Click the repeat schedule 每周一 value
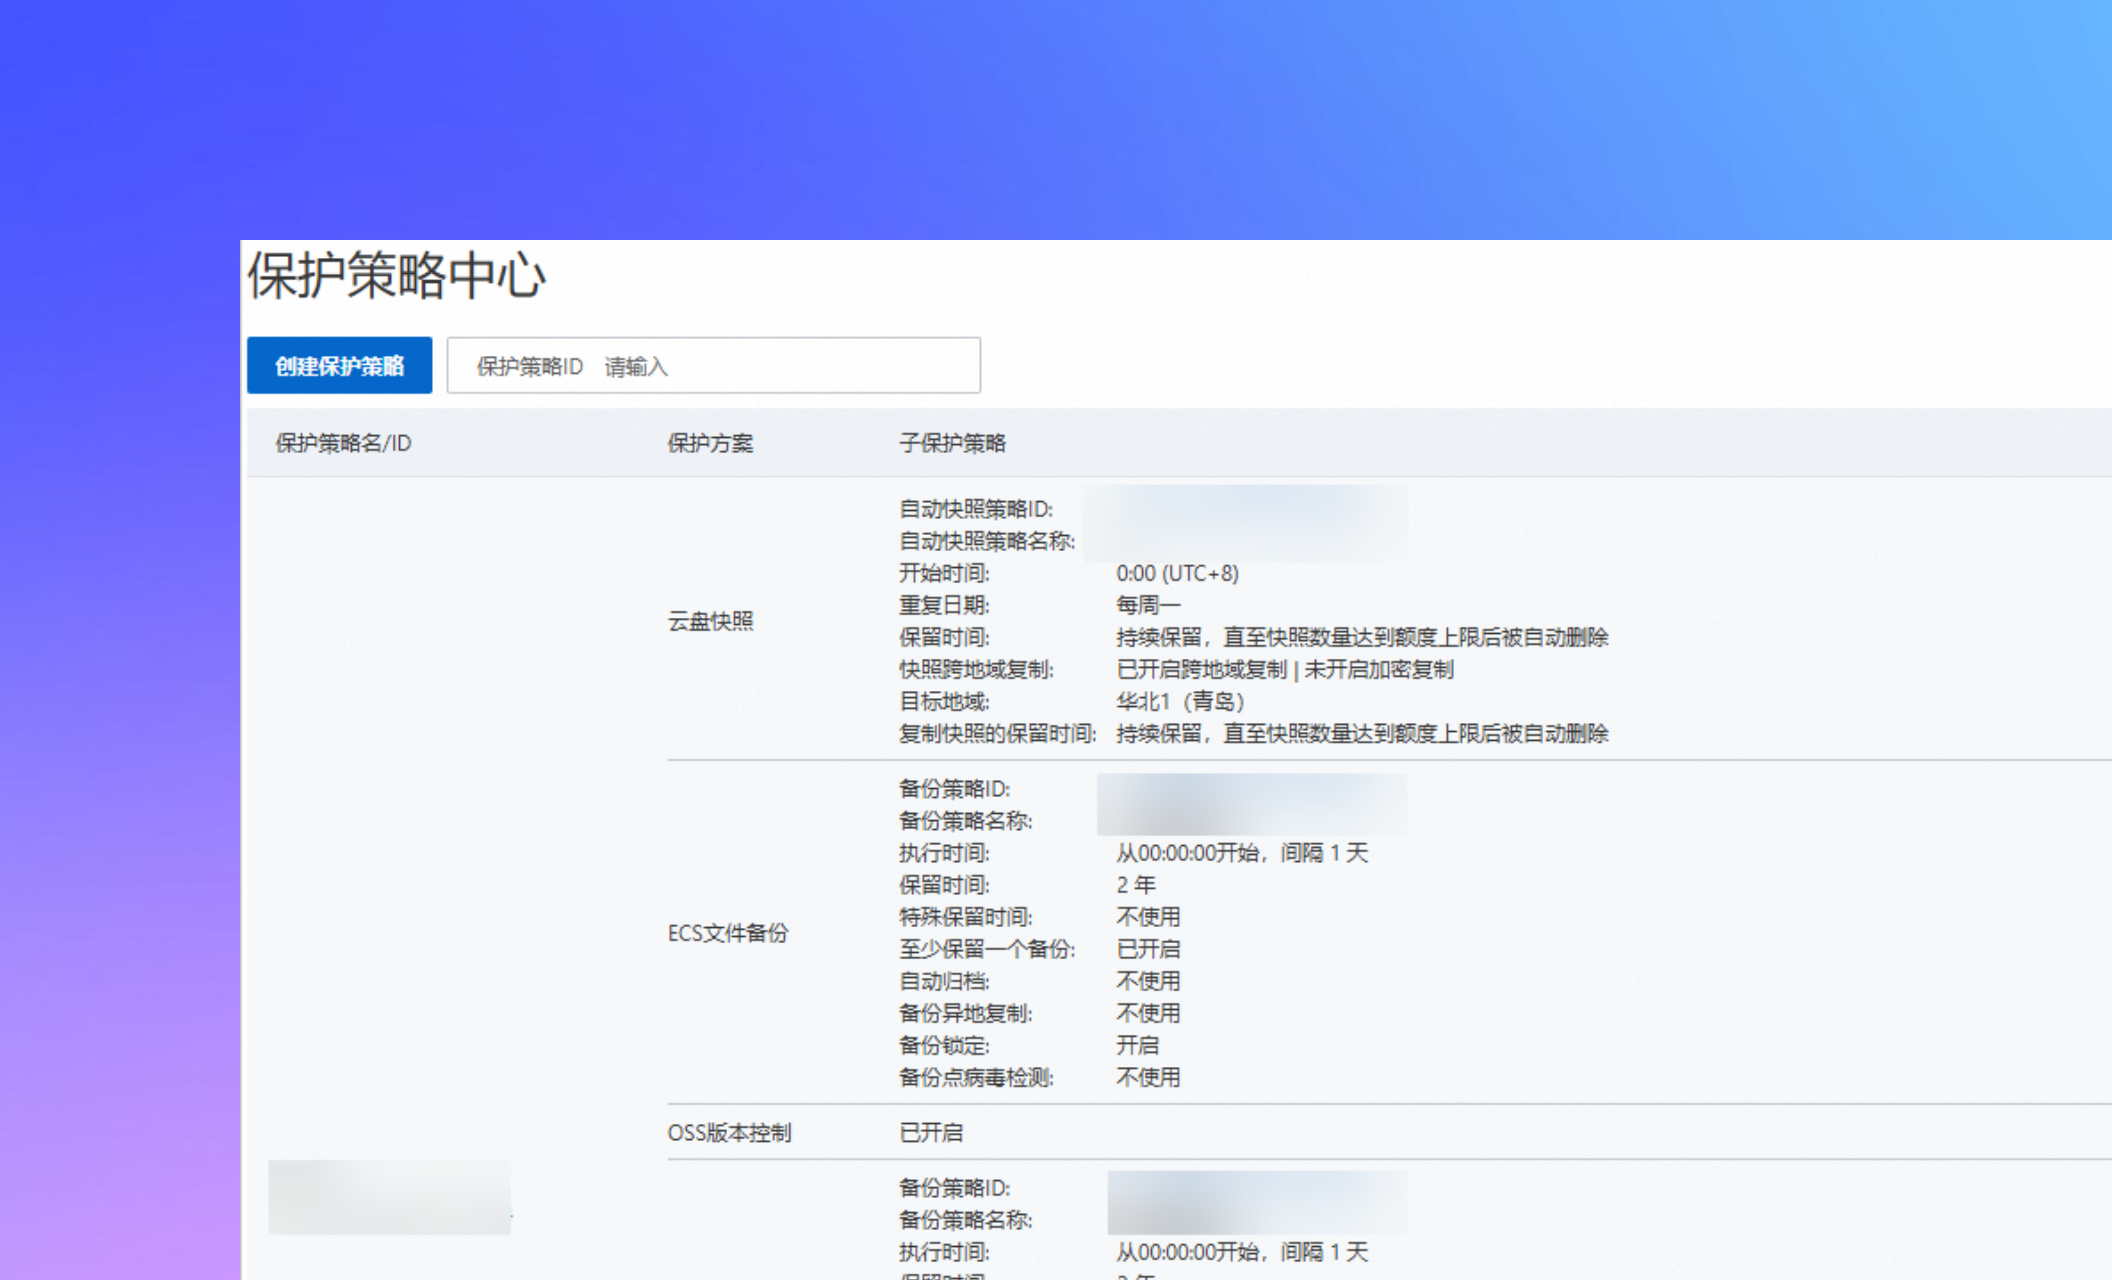Viewport: 2112px width, 1280px height. pos(1148,605)
